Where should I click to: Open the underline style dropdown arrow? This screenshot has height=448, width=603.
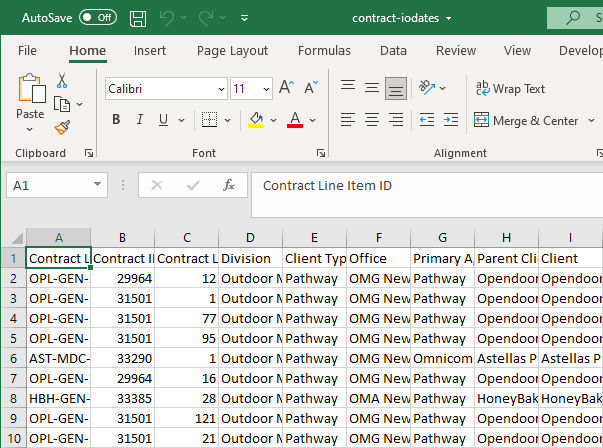pos(181,120)
